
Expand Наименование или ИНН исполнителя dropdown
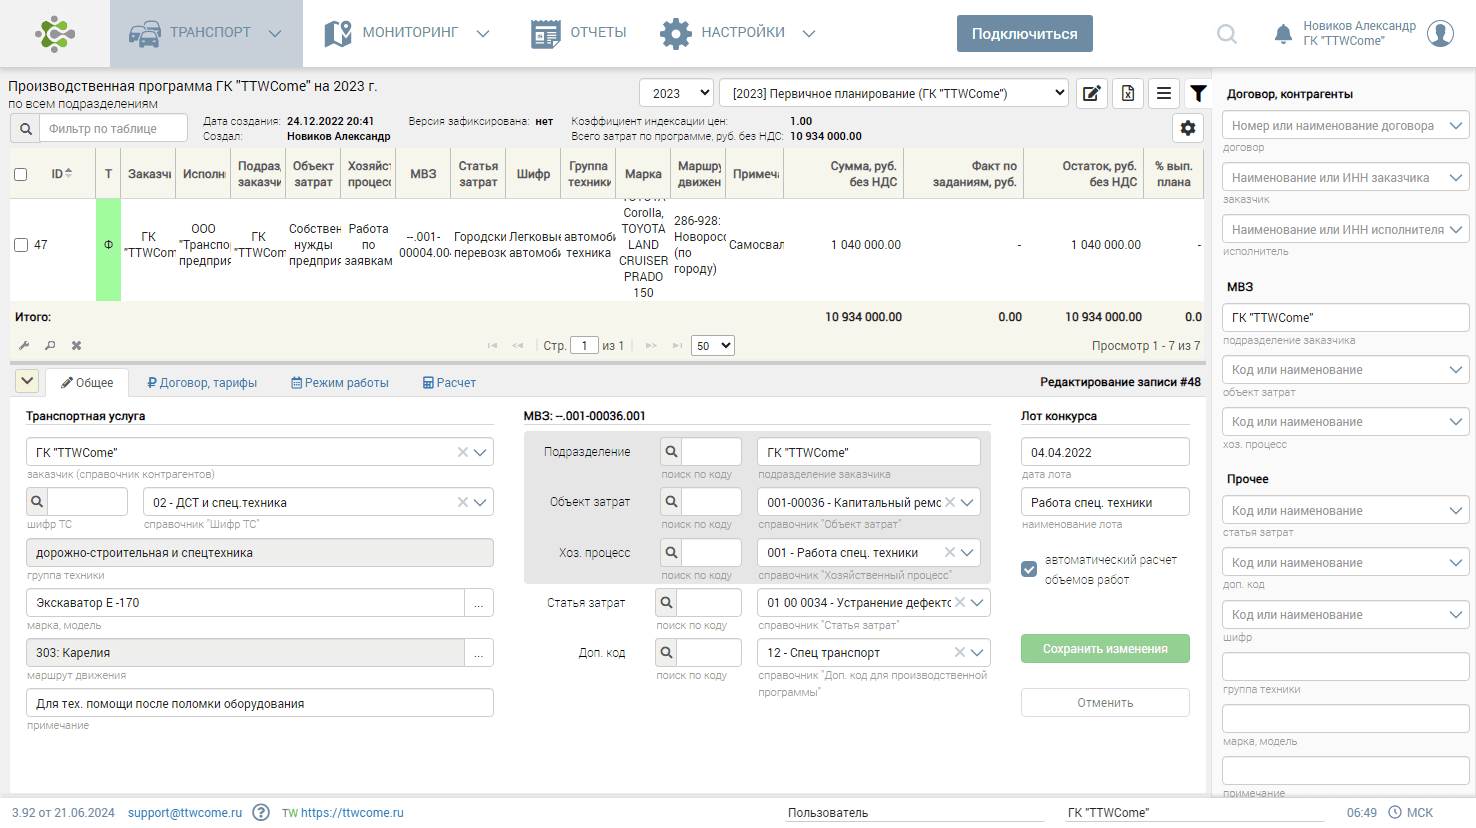(x=1457, y=229)
